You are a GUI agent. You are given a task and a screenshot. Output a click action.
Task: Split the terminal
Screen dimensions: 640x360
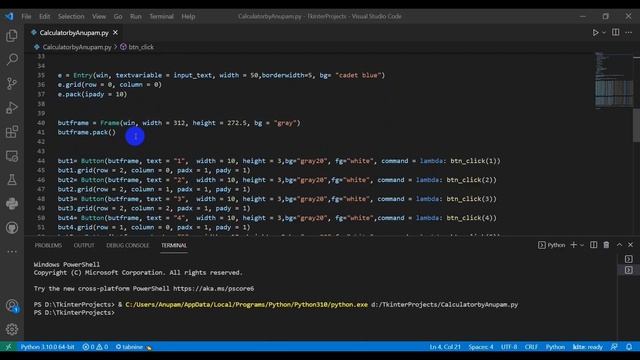(593, 245)
